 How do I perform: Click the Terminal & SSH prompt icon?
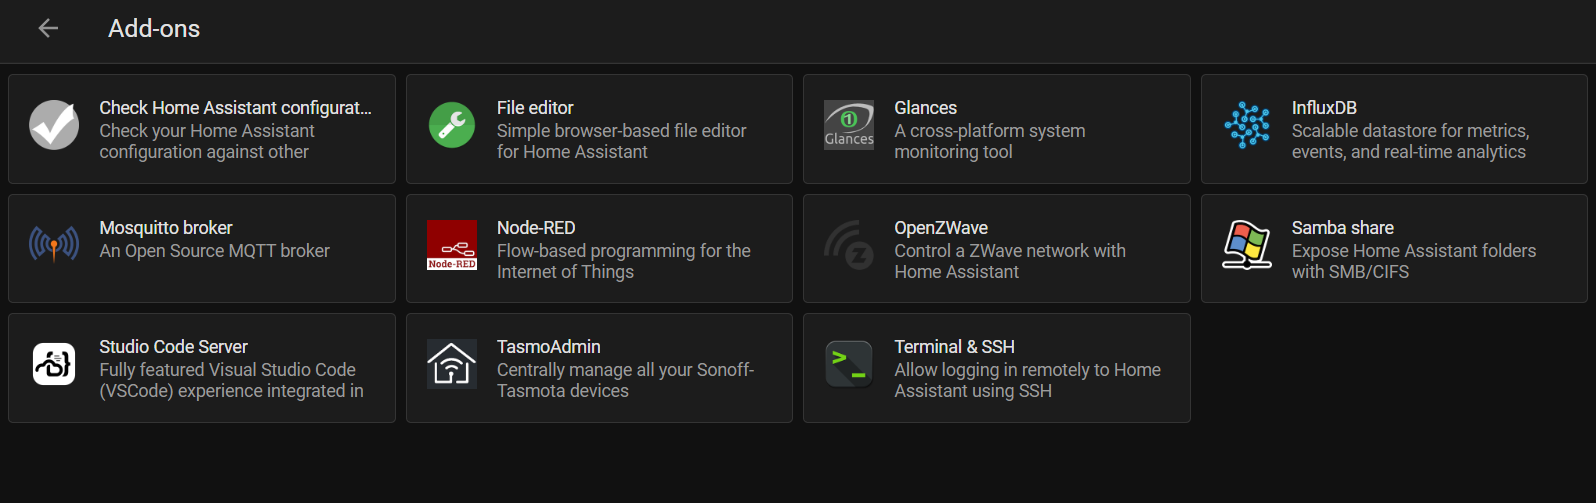[x=849, y=364]
